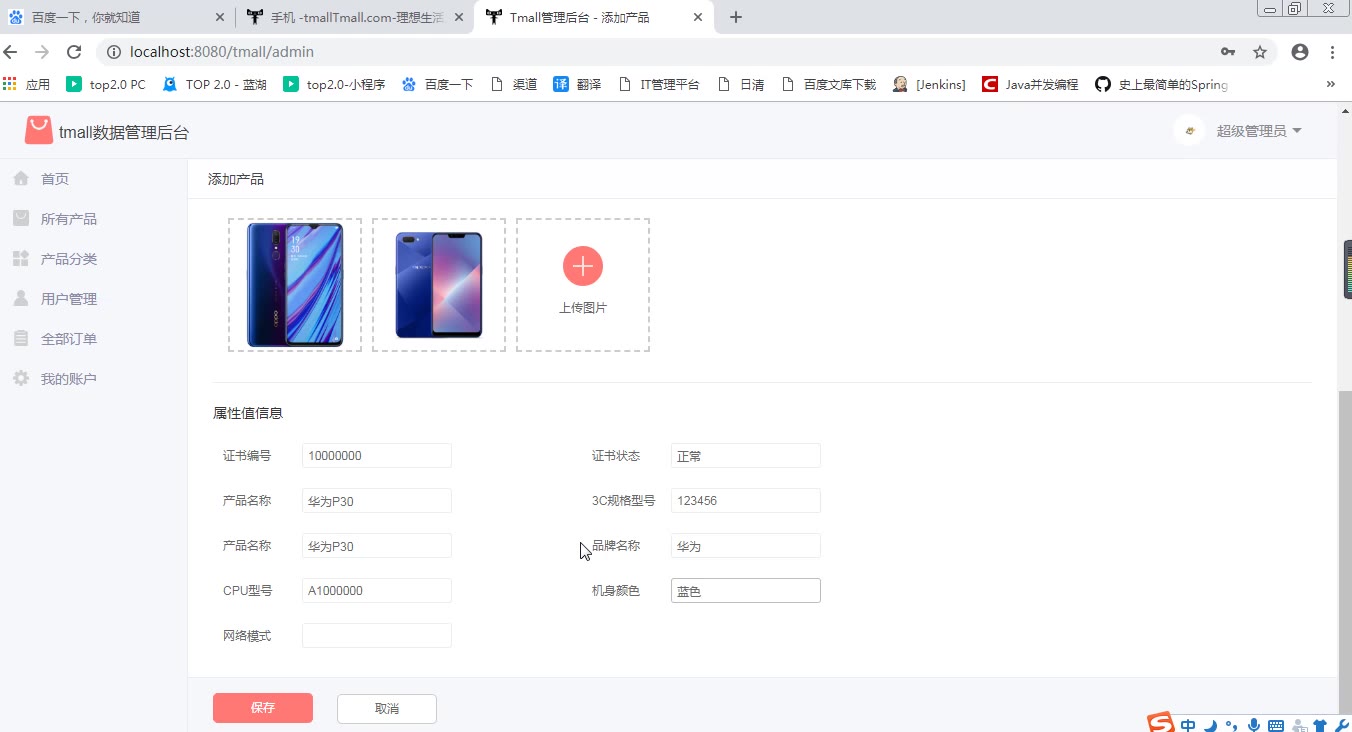
Task: Click the 全部订单 clipboard icon
Action: point(21,338)
